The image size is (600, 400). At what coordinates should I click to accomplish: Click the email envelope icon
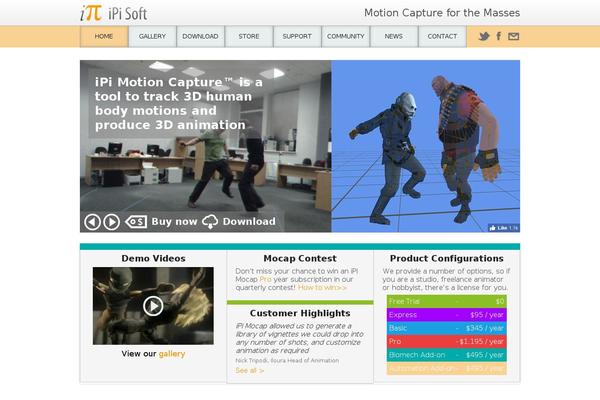(x=513, y=36)
